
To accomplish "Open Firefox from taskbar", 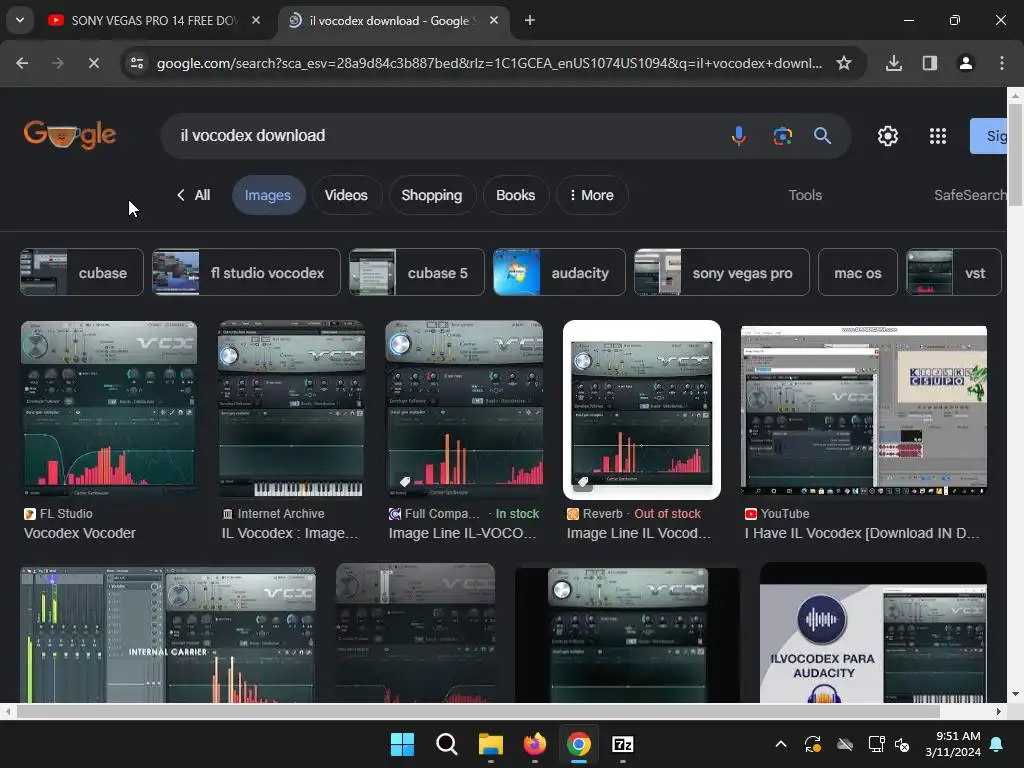I will click(x=535, y=744).
